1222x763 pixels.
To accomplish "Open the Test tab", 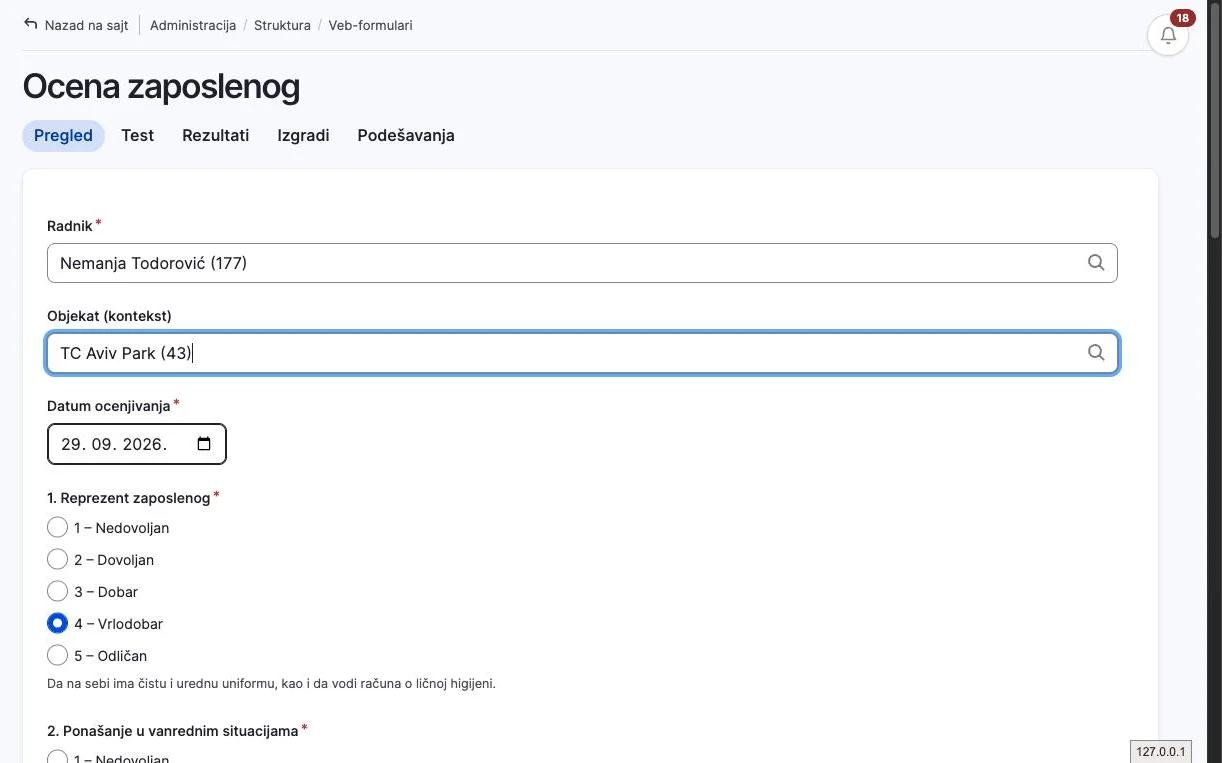I will (x=138, y=135).
